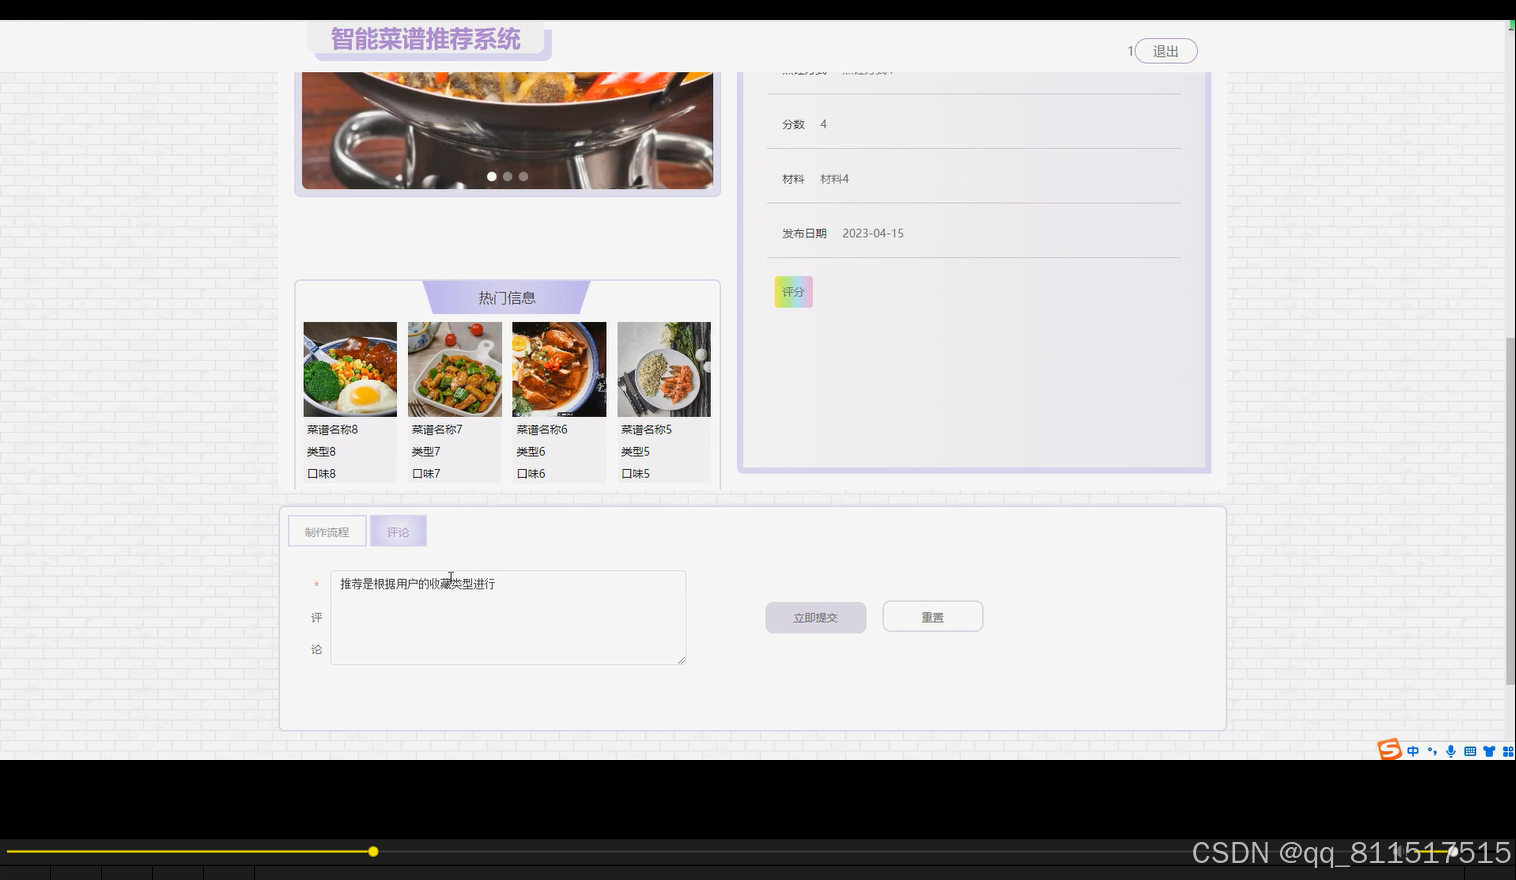Click text 菜谱名称7

(437, 430)
